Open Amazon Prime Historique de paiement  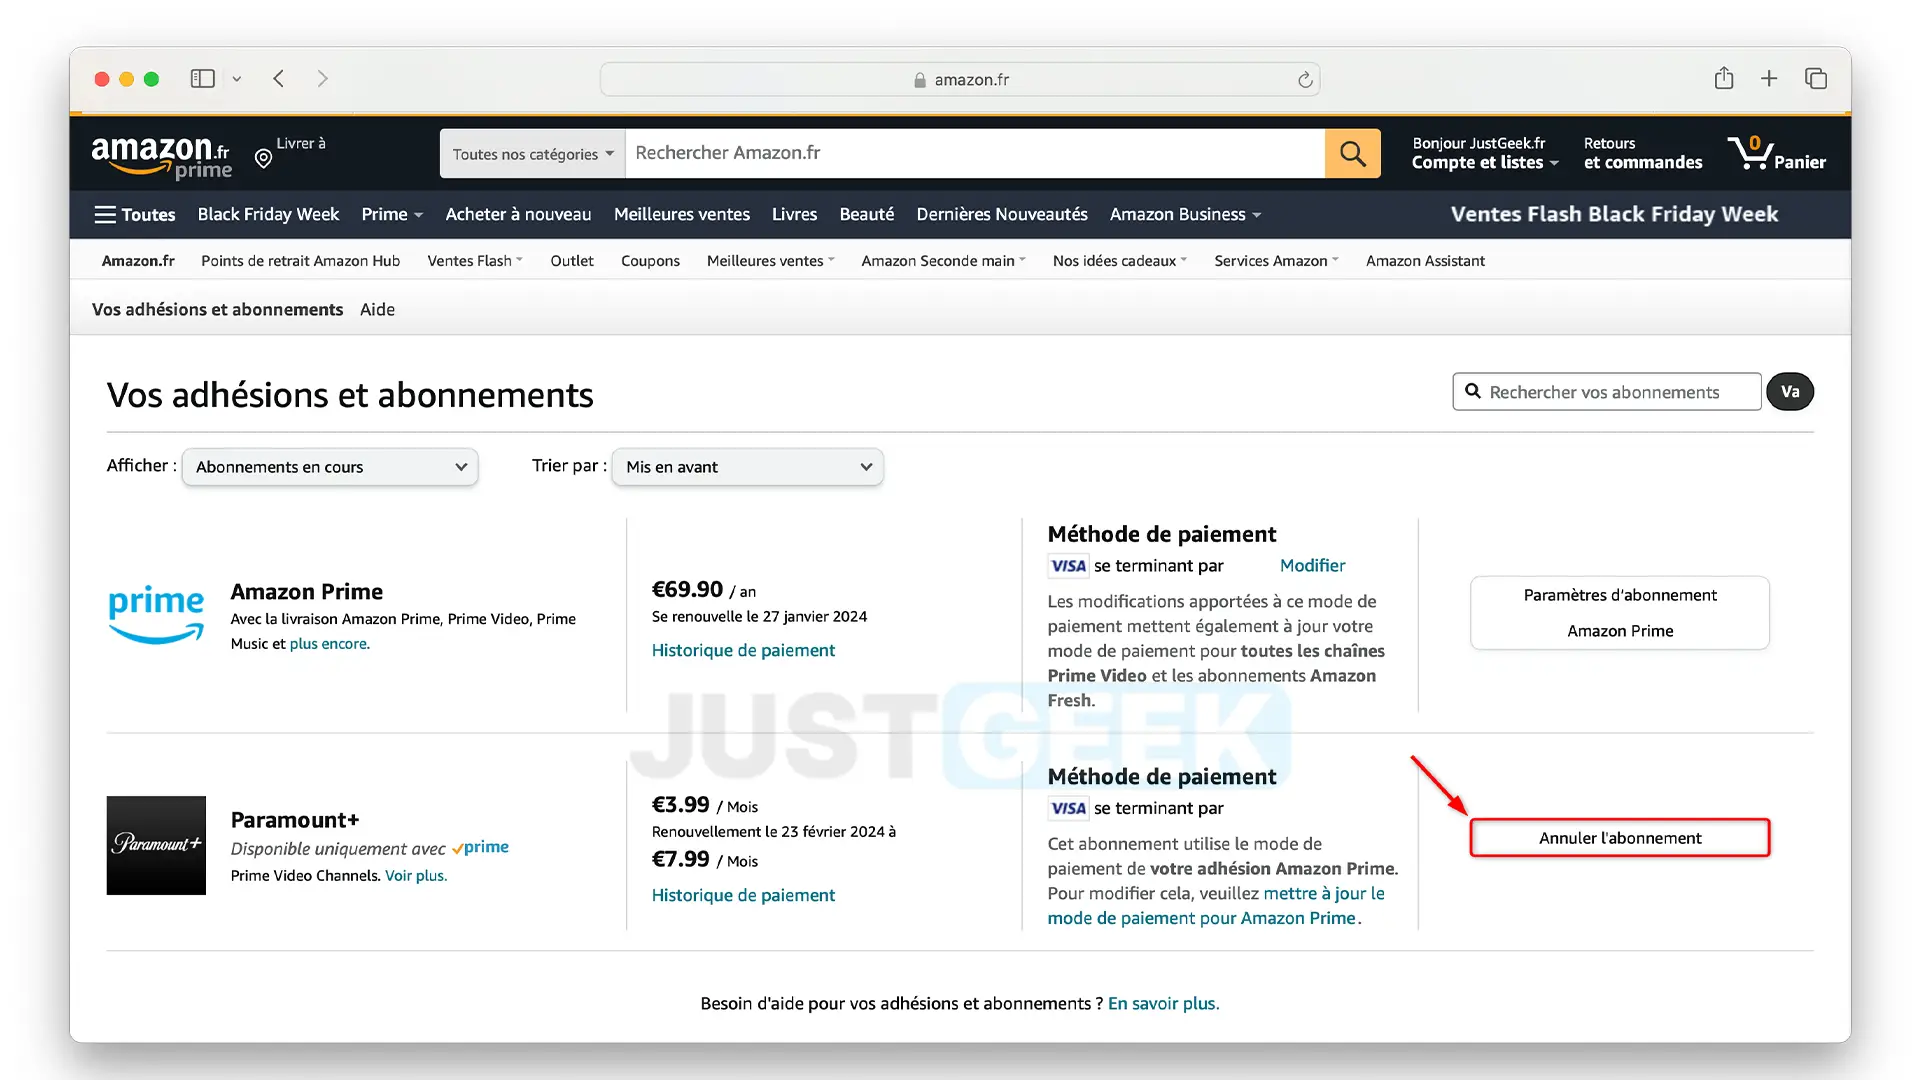pyautogui.click(x=743, y=651)
